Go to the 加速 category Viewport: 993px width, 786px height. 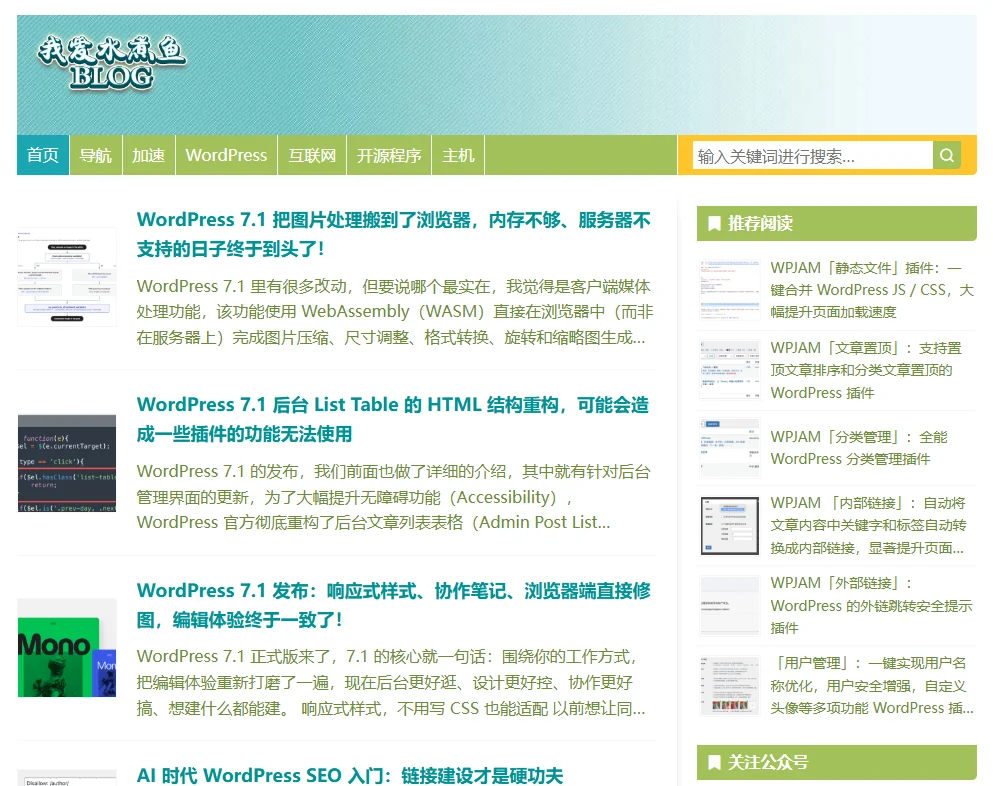148,155
